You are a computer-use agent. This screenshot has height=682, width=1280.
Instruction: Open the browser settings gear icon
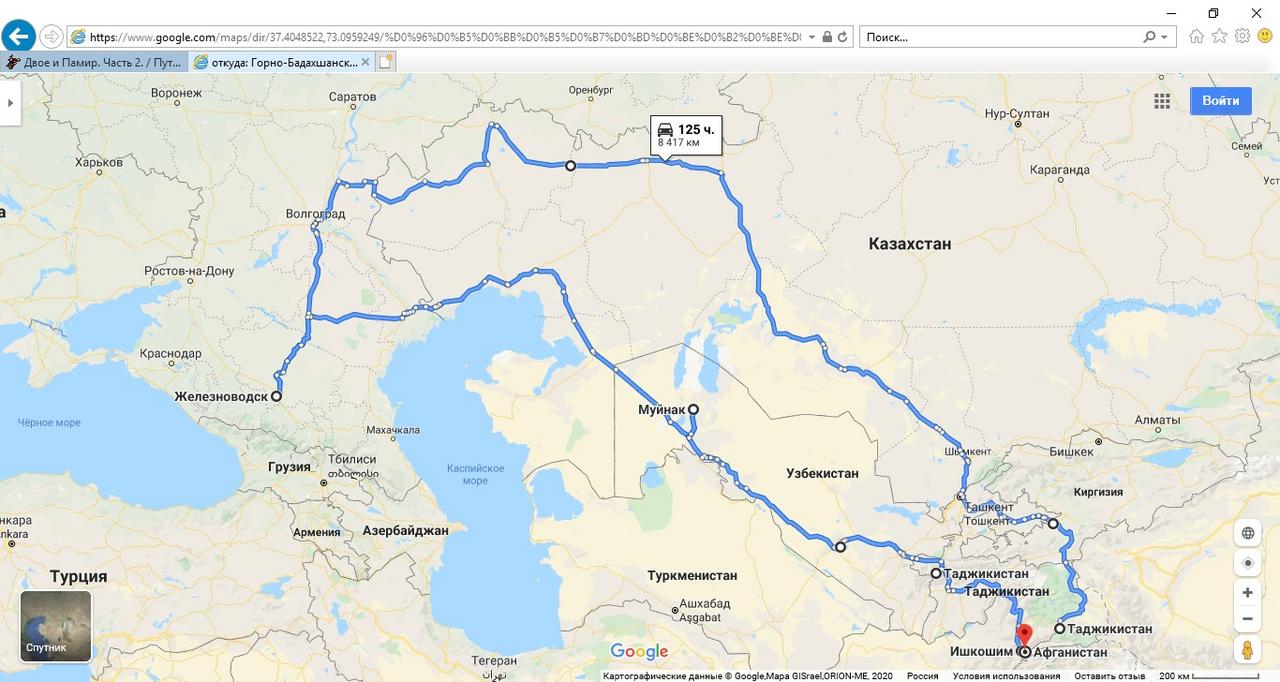click(1242, 37)
